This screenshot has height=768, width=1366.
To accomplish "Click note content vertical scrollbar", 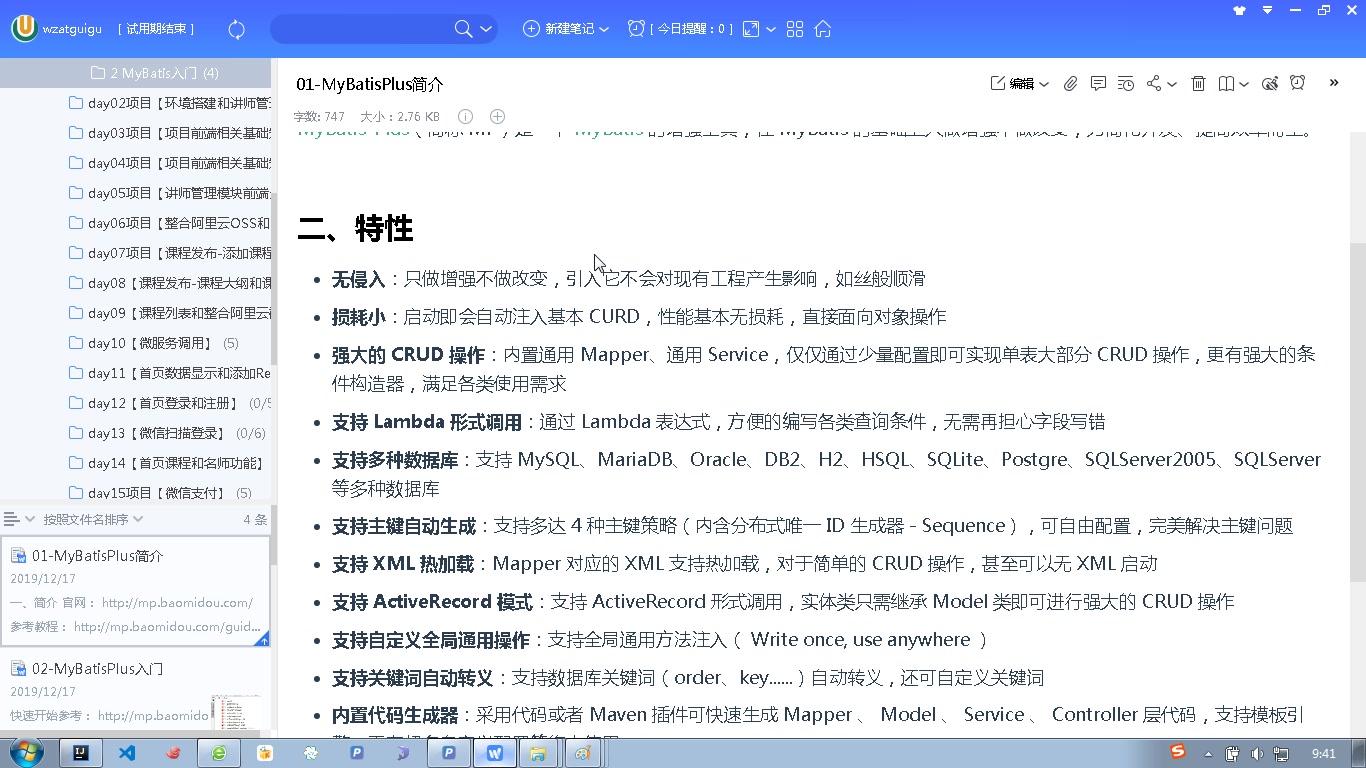I will (1357, 412).
